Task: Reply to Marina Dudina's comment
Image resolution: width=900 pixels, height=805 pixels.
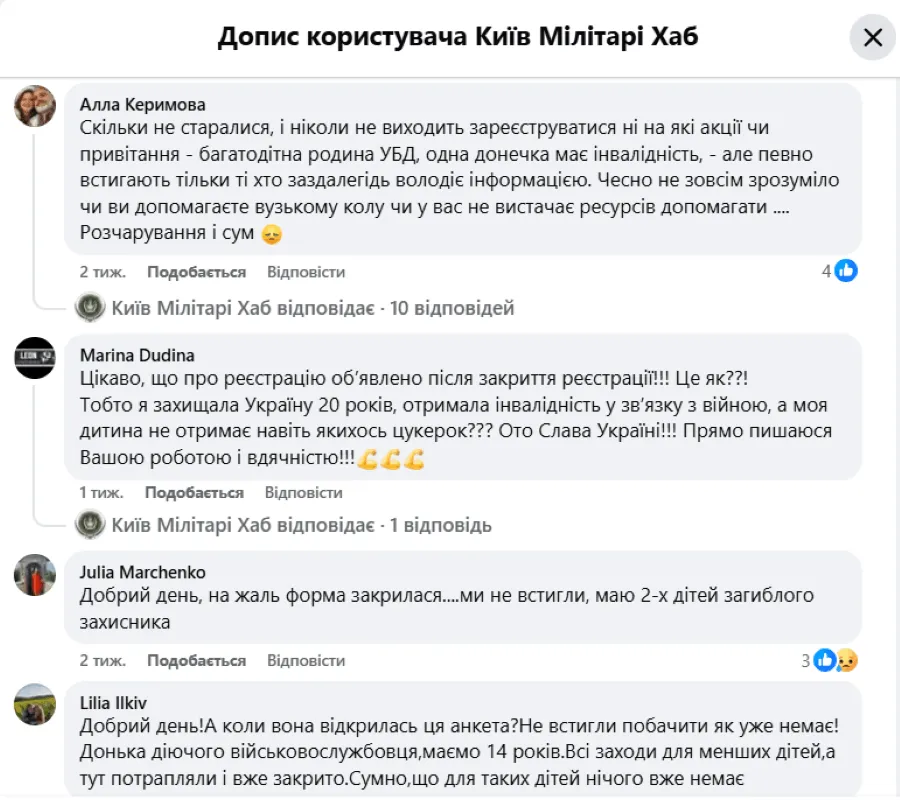Action: click(305, 492)
